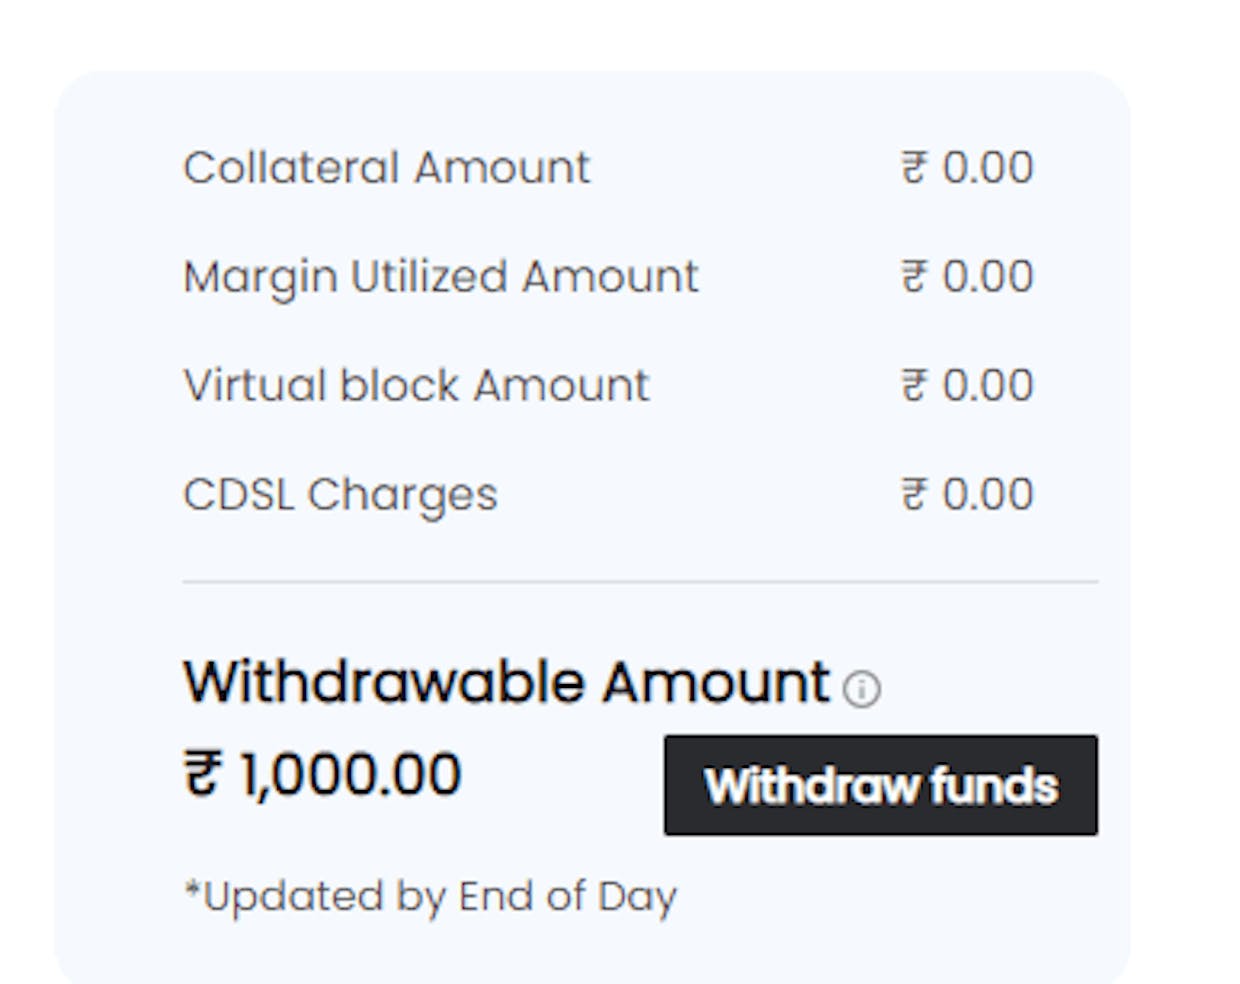Click the rupee symbol in Collateral row

[x=914, y=167]
